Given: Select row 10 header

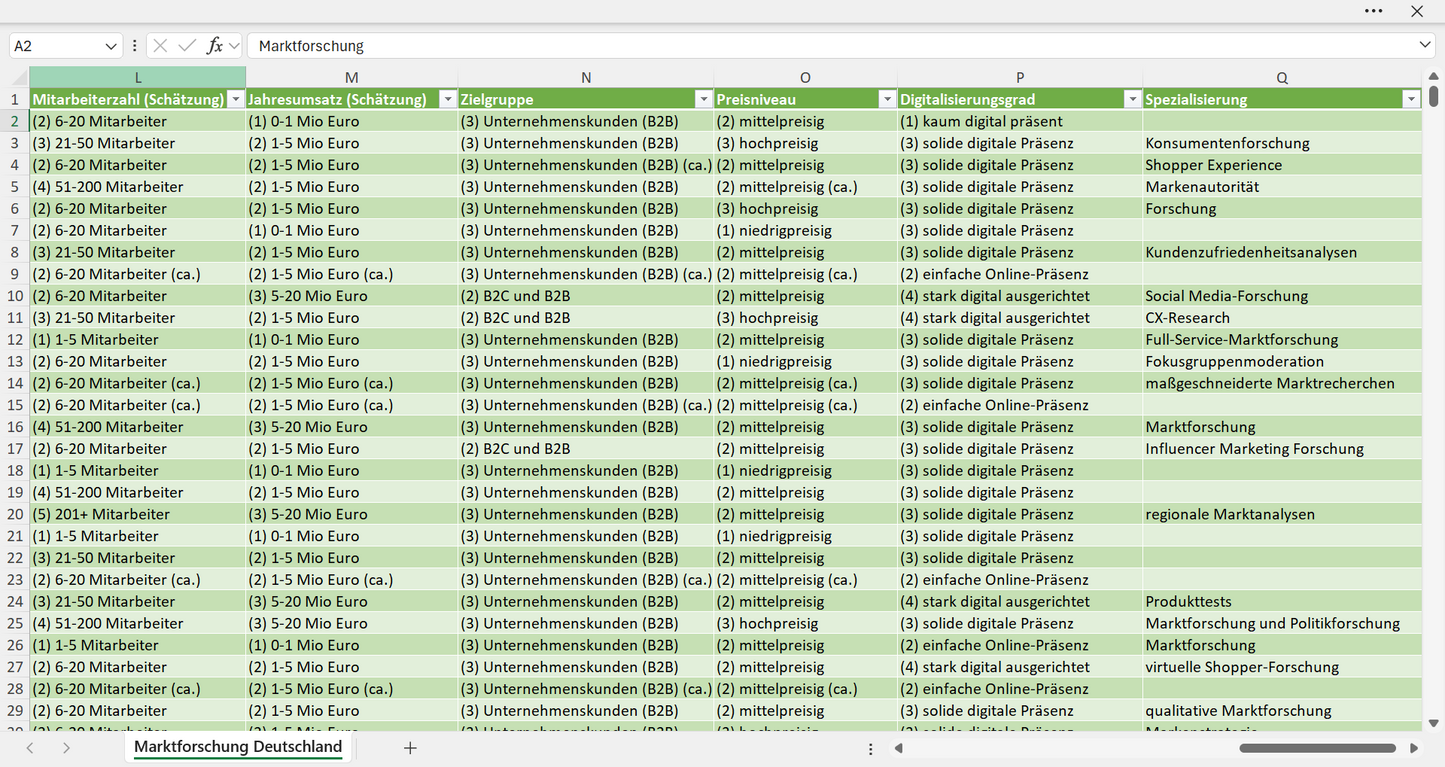Looking at the screenshot, I should click(15, 296).
